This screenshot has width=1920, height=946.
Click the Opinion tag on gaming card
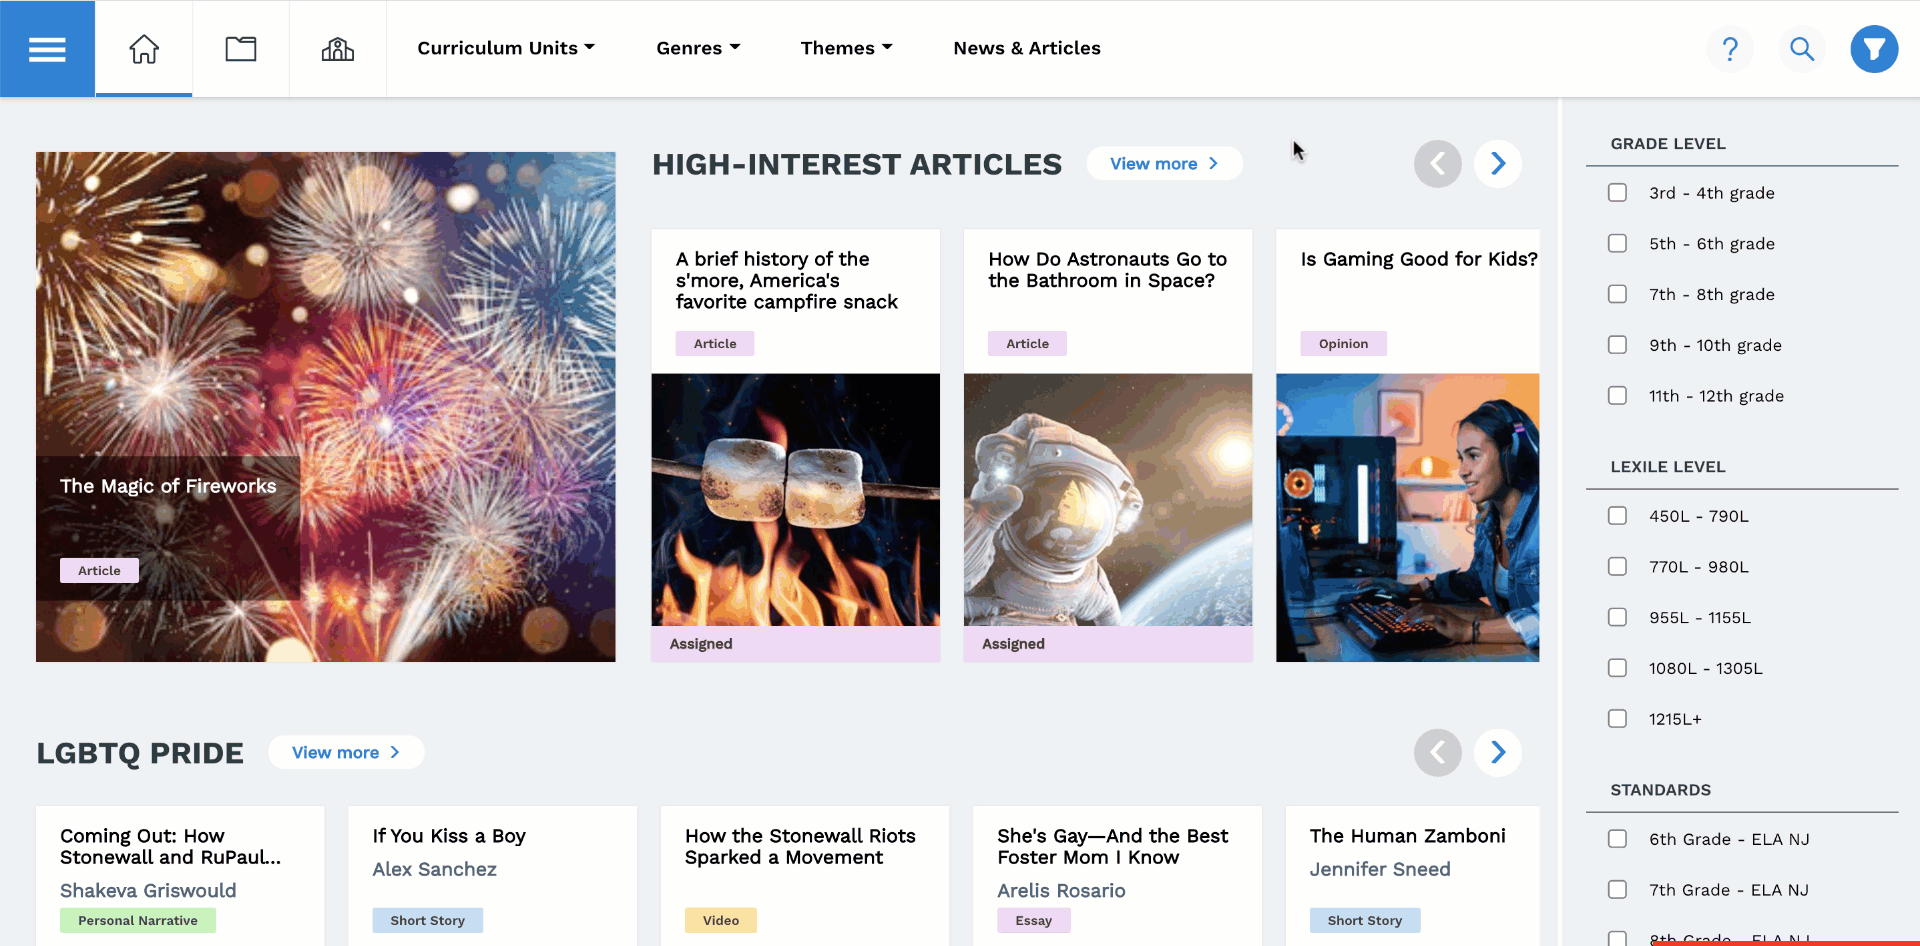pos(1343,343)
